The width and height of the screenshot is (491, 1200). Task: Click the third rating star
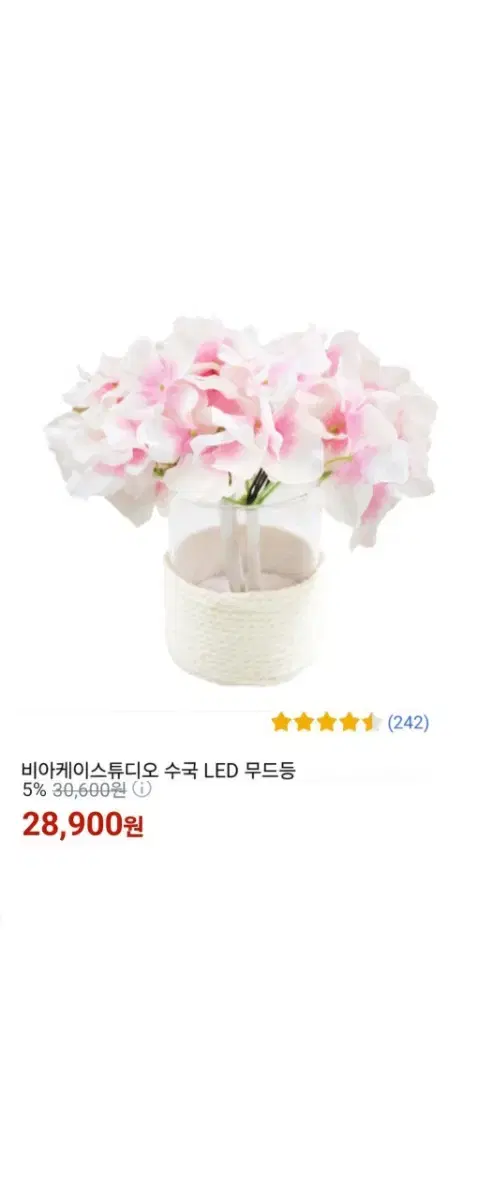[x=326, y=722]
